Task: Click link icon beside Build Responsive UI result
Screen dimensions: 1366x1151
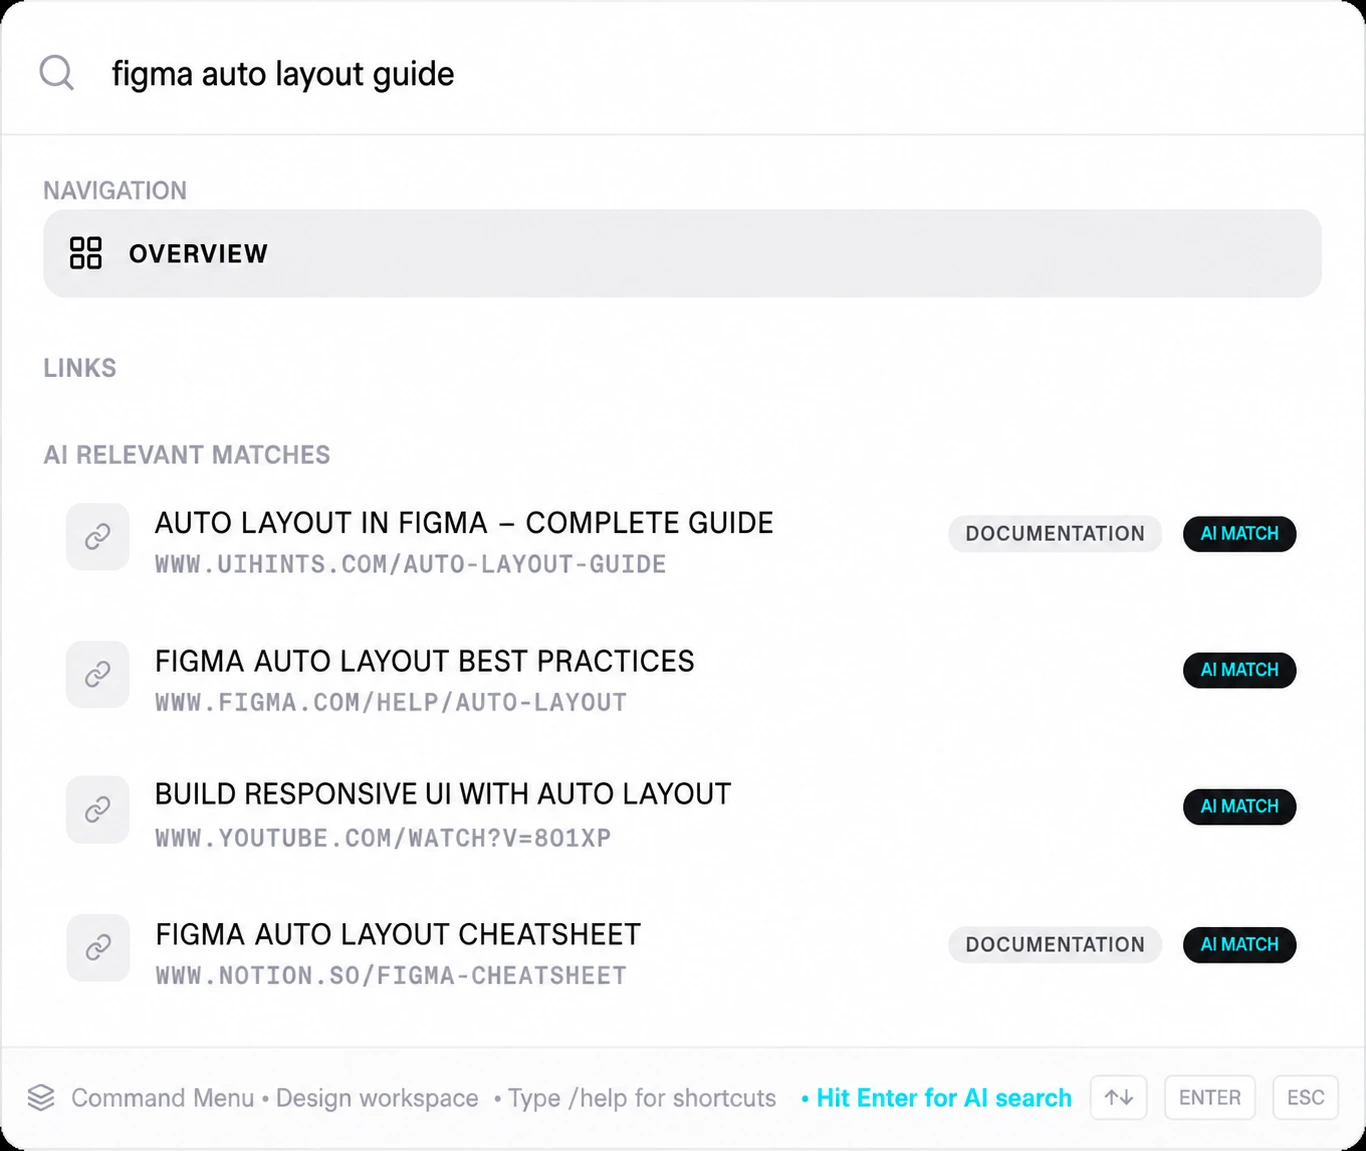Action: tap(97, 809)
